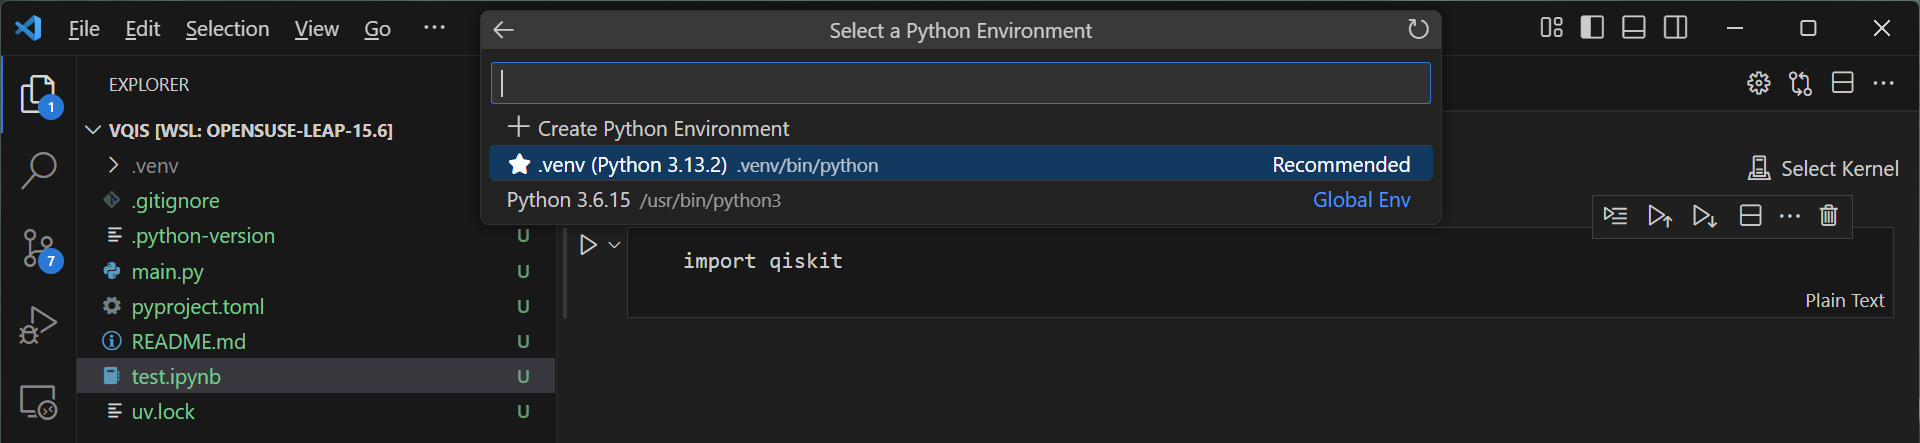
Task: Delete the notebook cell with trash icon
Action: point(1828,216)
